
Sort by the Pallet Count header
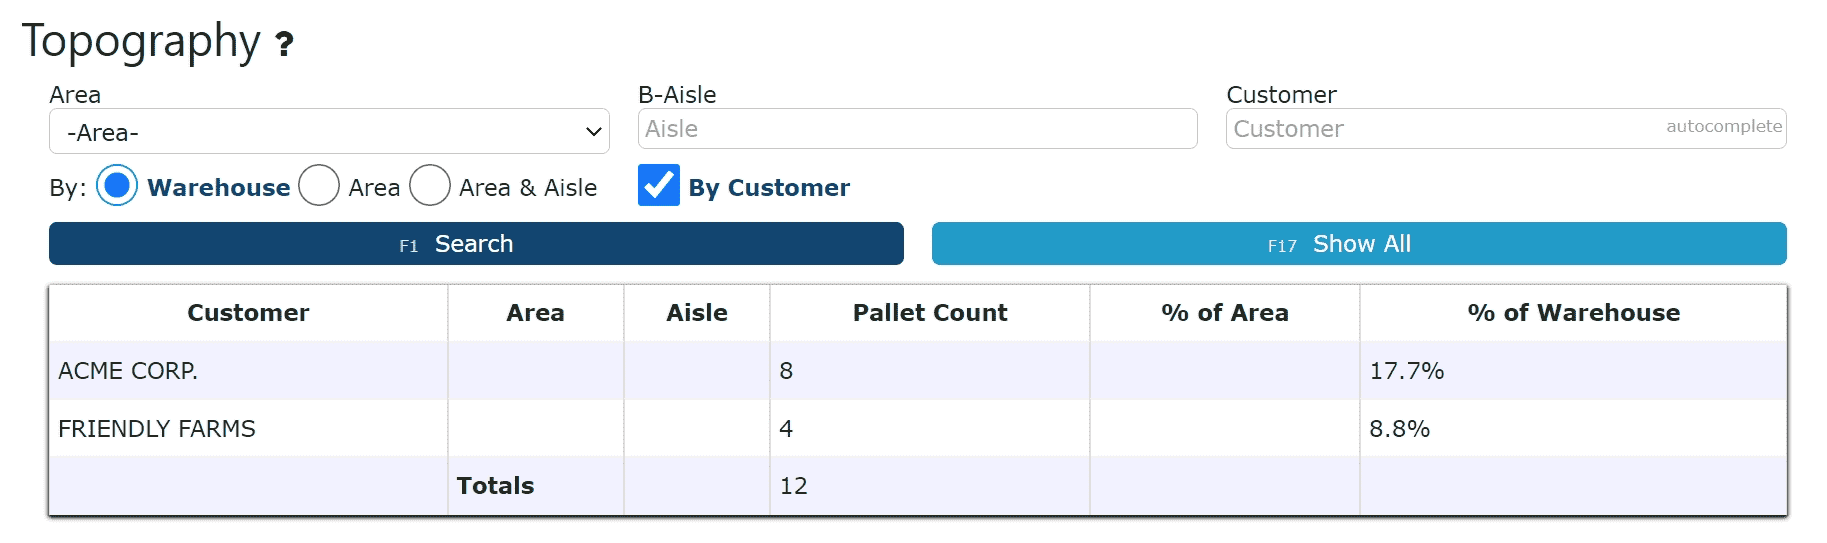coord(929,313)
